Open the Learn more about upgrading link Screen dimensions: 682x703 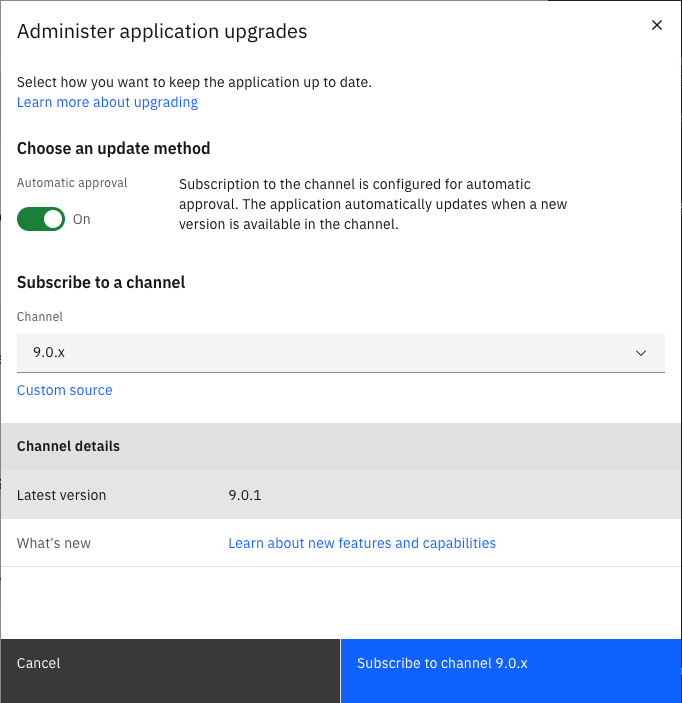click(107, 102)
